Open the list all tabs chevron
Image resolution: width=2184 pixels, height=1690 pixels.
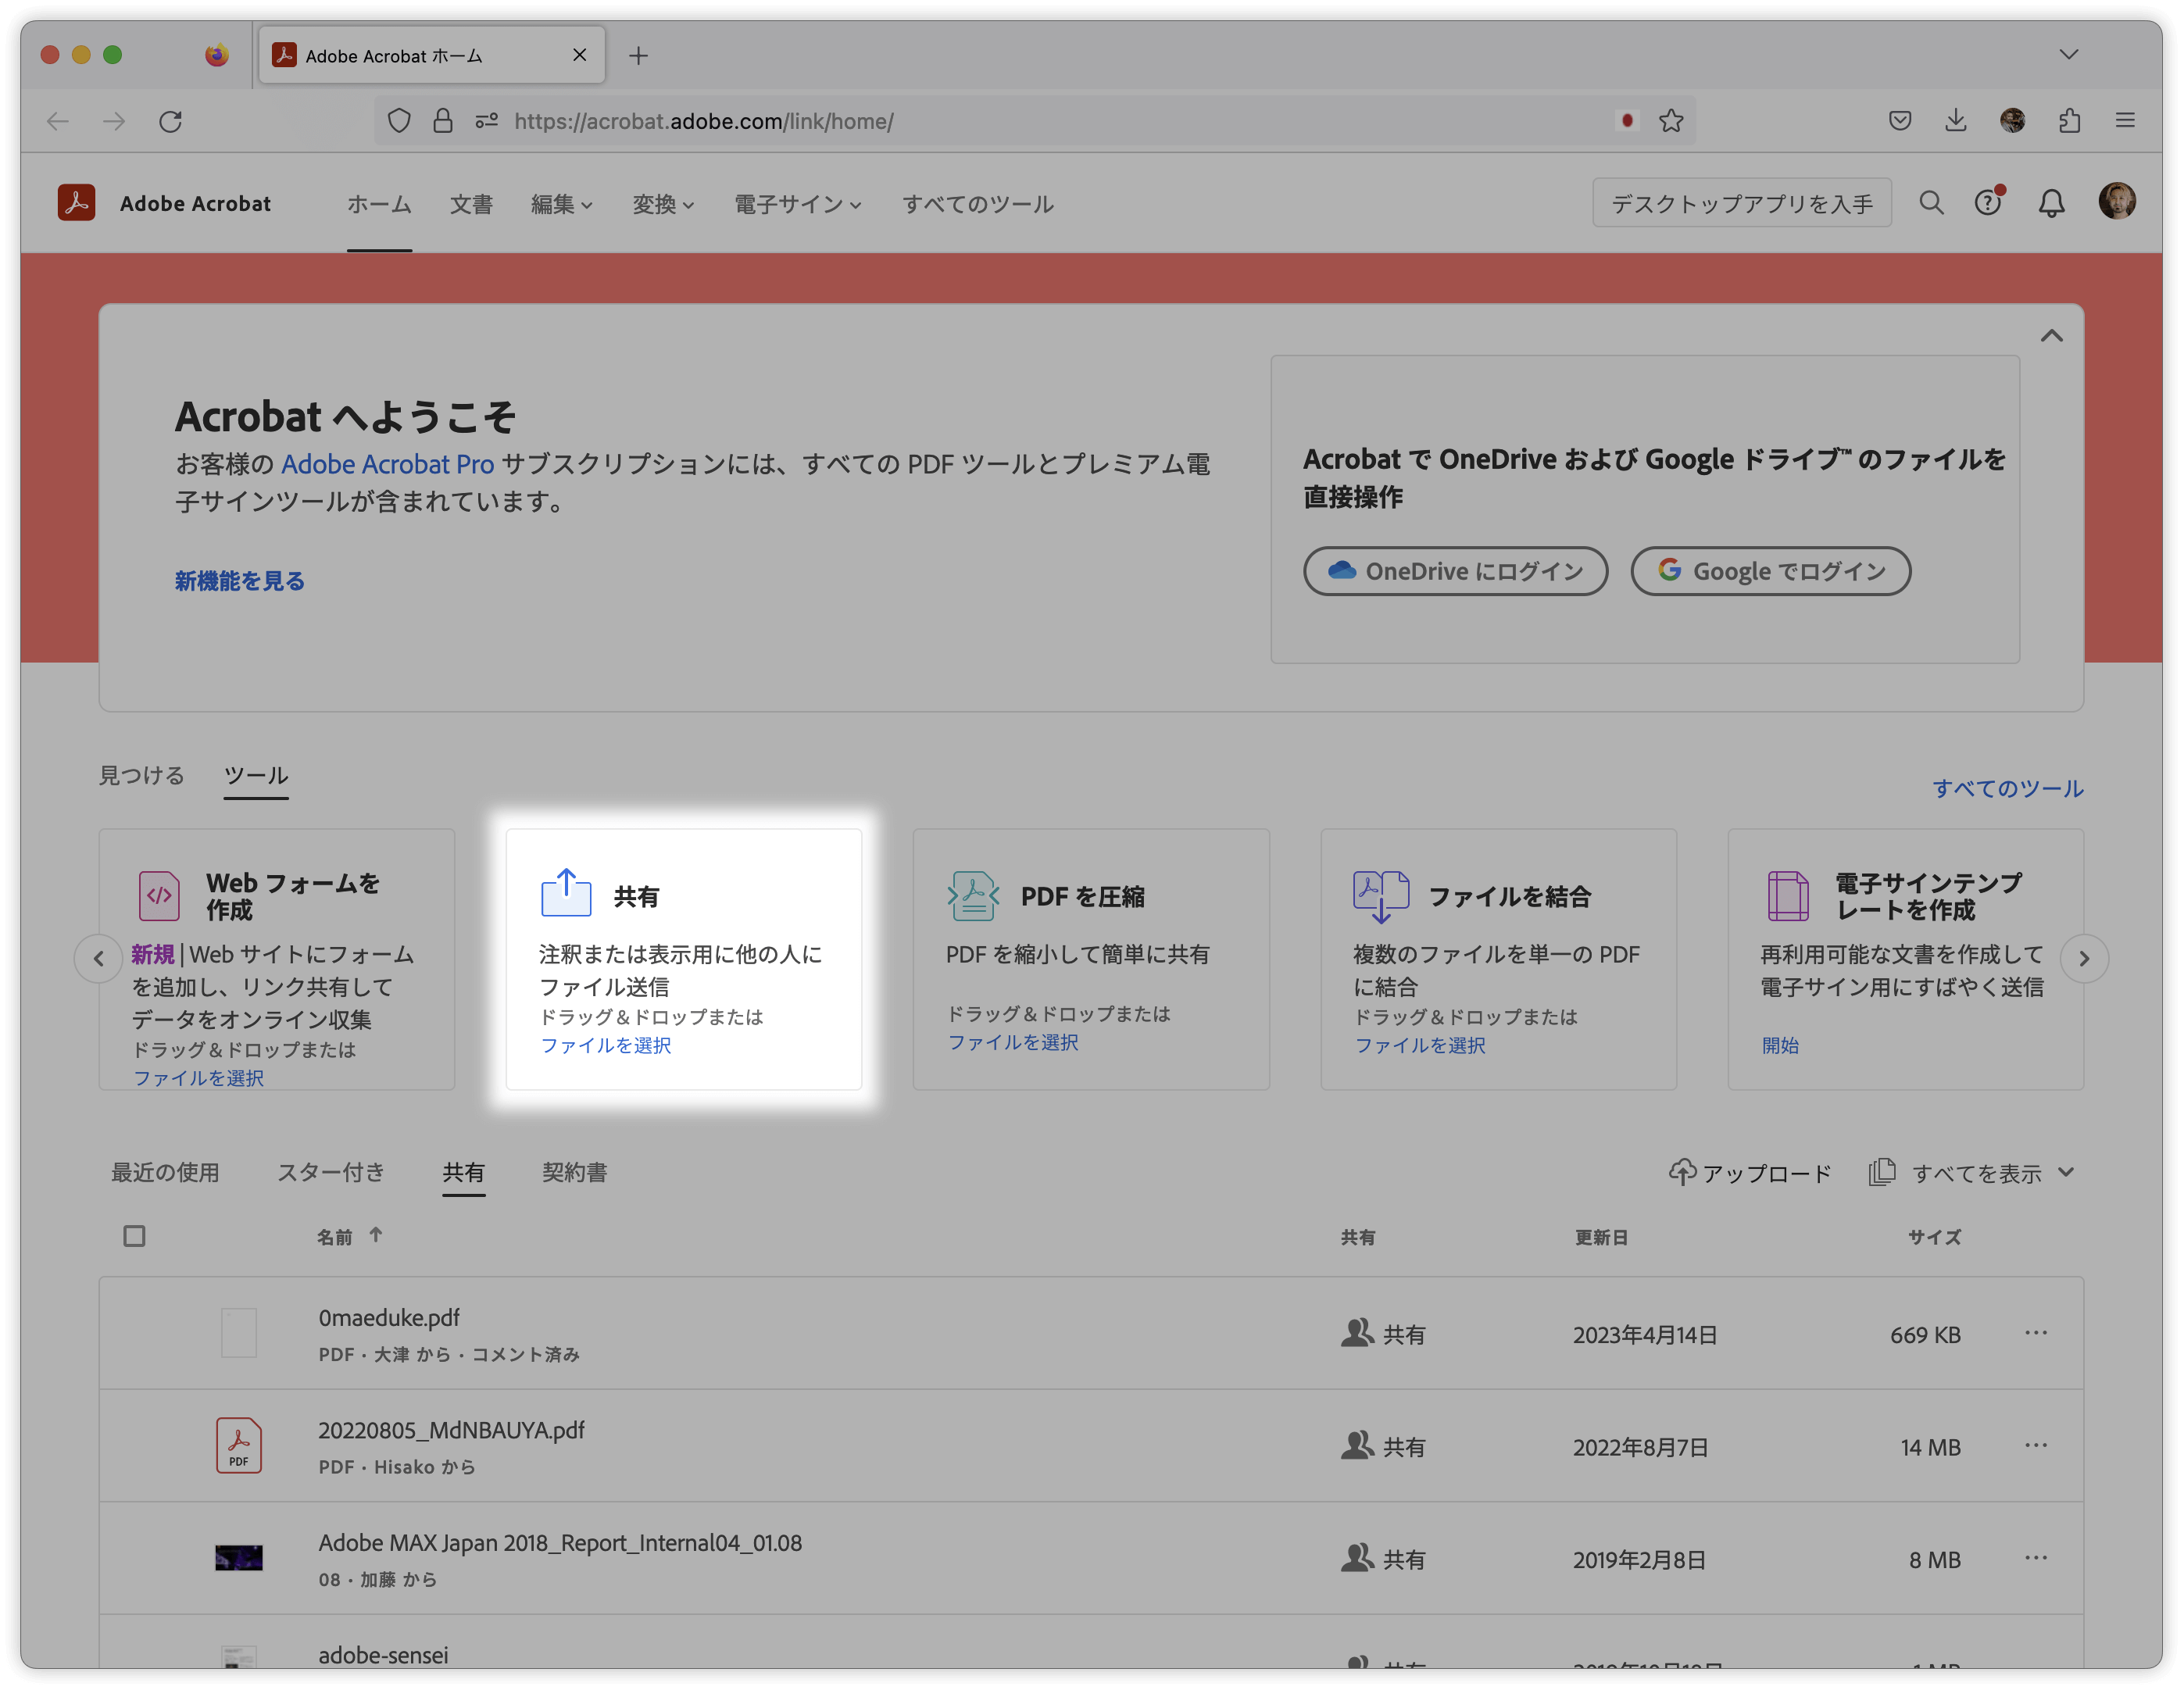click(2069, 54)
